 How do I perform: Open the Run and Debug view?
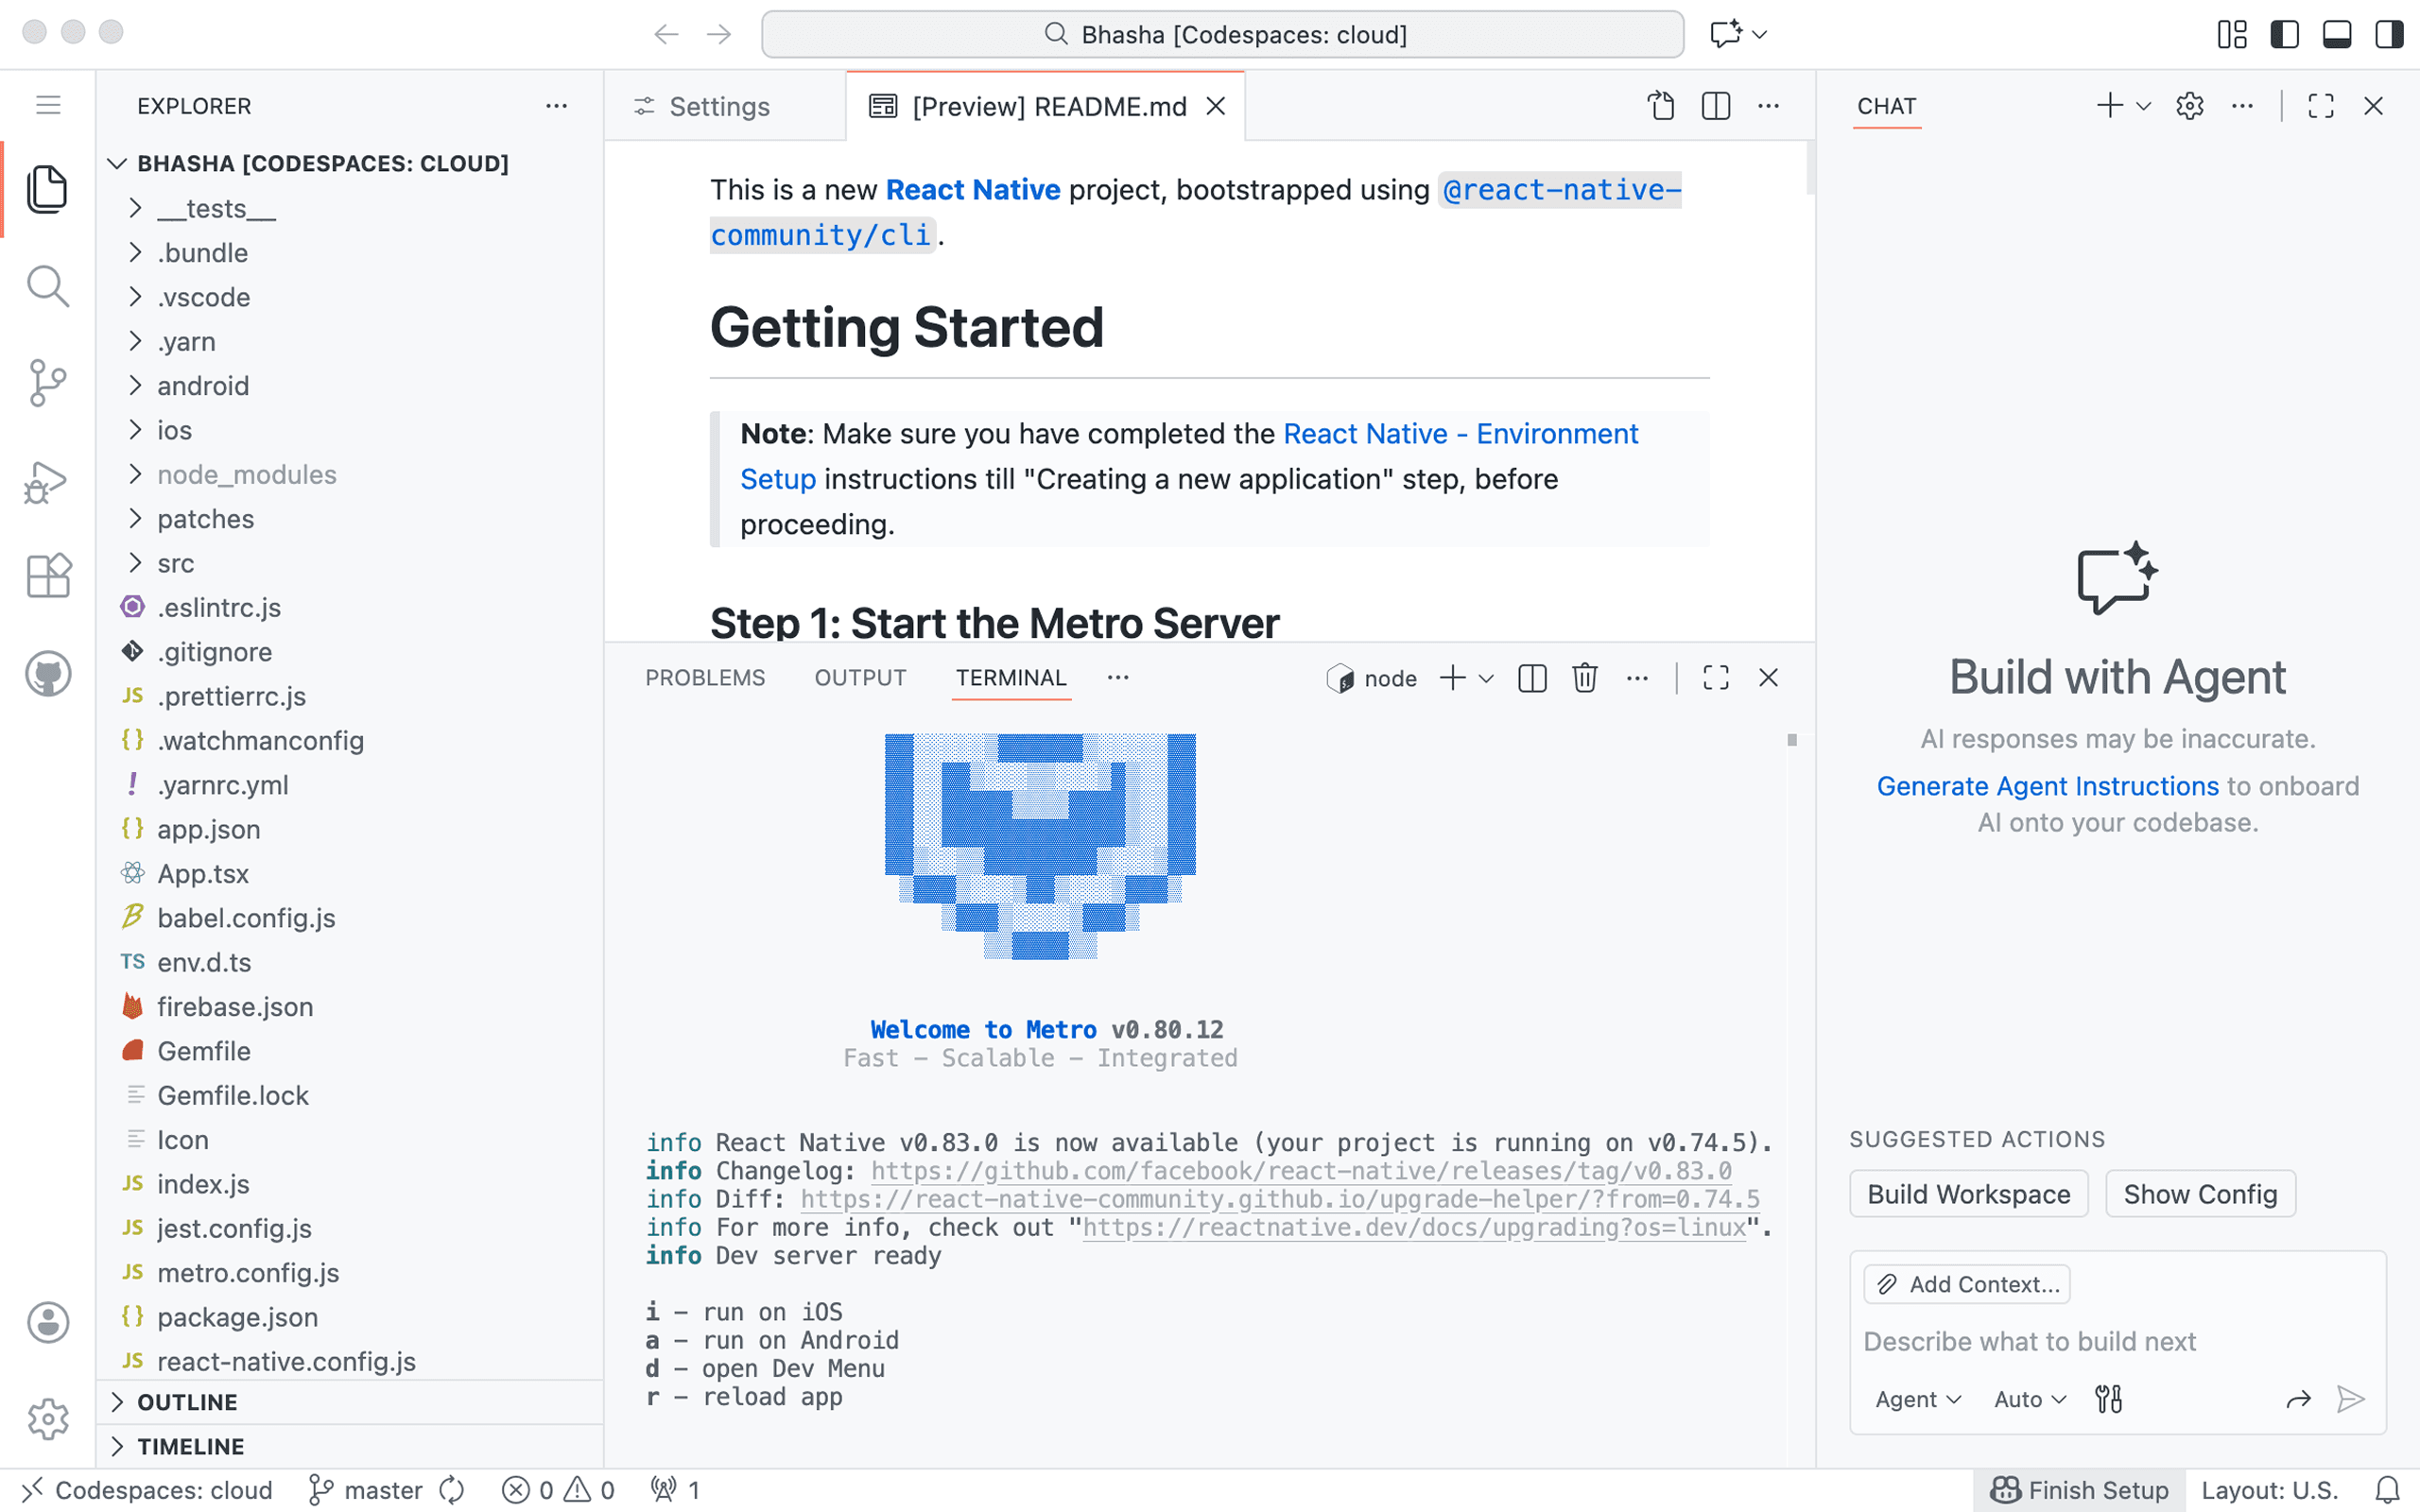pyautogui.click(x=47, y=481)
